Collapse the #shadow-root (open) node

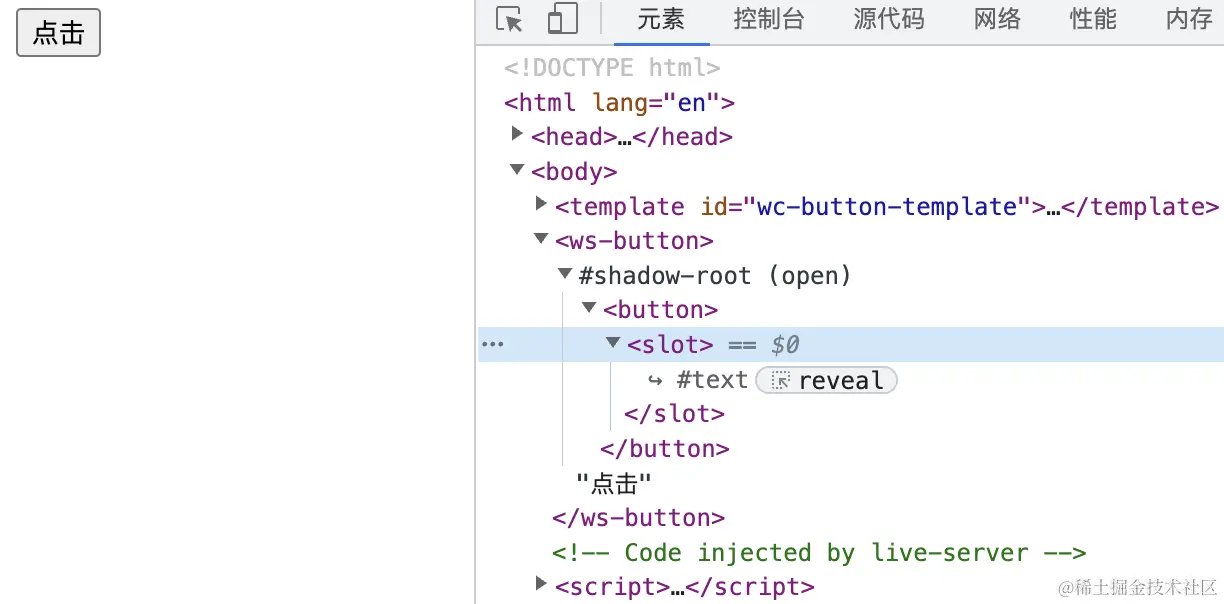pyautogui.click(x=565, y=273)
